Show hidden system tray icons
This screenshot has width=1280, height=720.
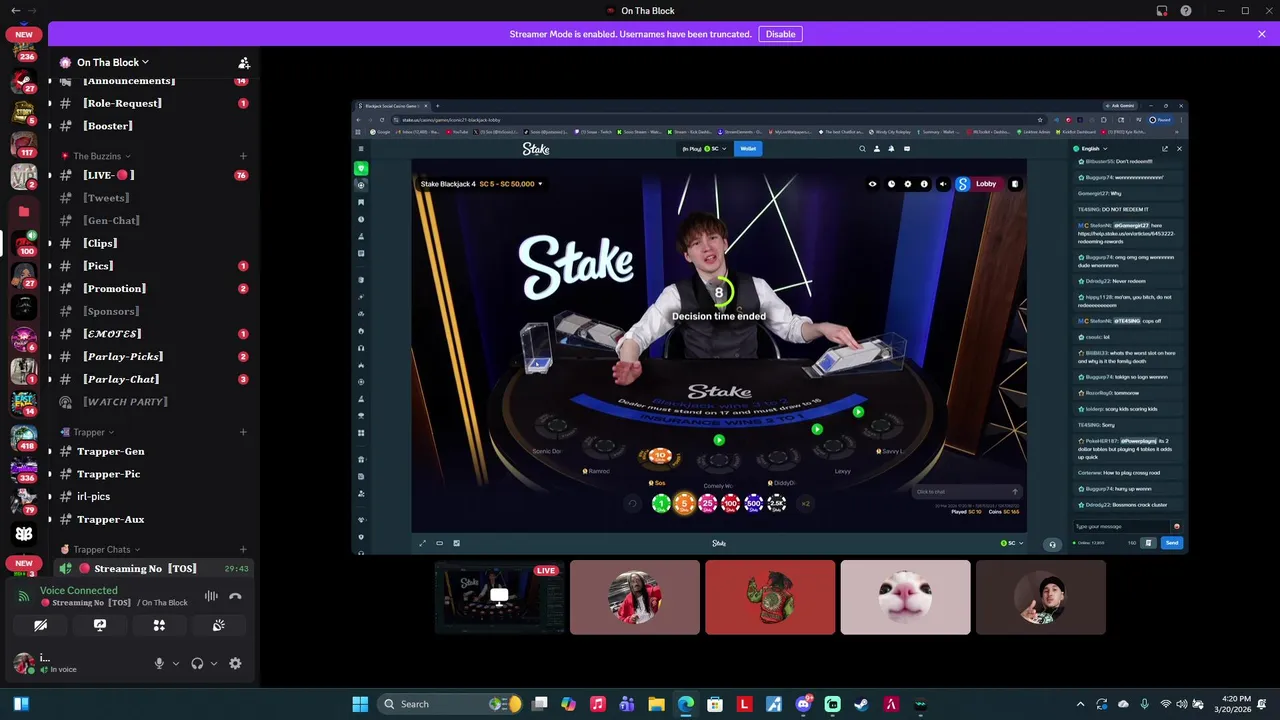click(1080, 704)
